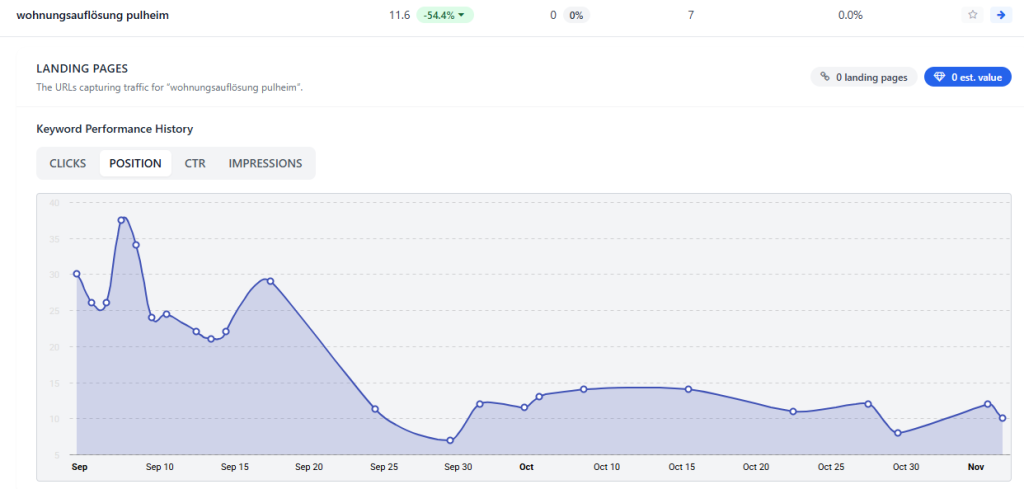The height and width of the screenshot is (489, 1024).
Task: Select the POSITION tab
Action: [x=135, y=163]
